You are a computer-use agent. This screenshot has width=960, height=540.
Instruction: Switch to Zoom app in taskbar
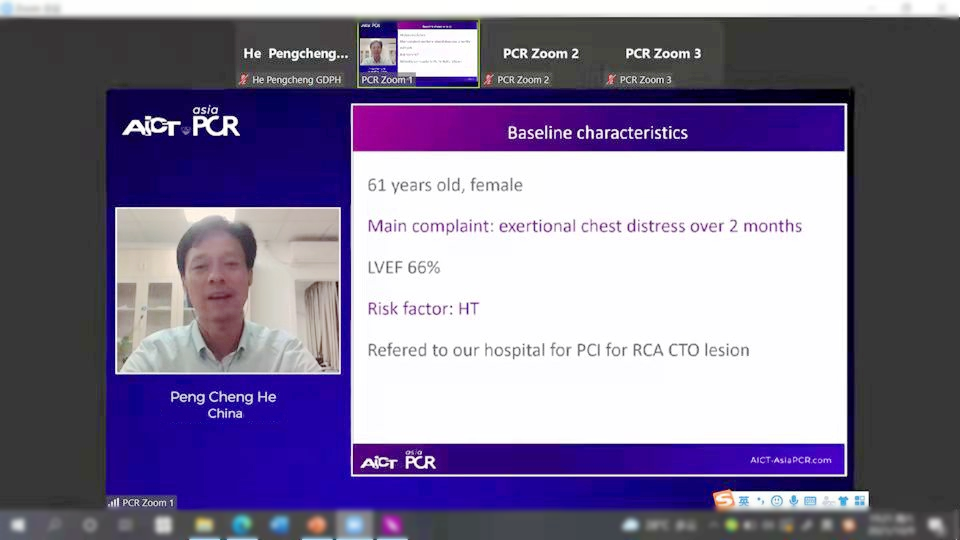354,524
